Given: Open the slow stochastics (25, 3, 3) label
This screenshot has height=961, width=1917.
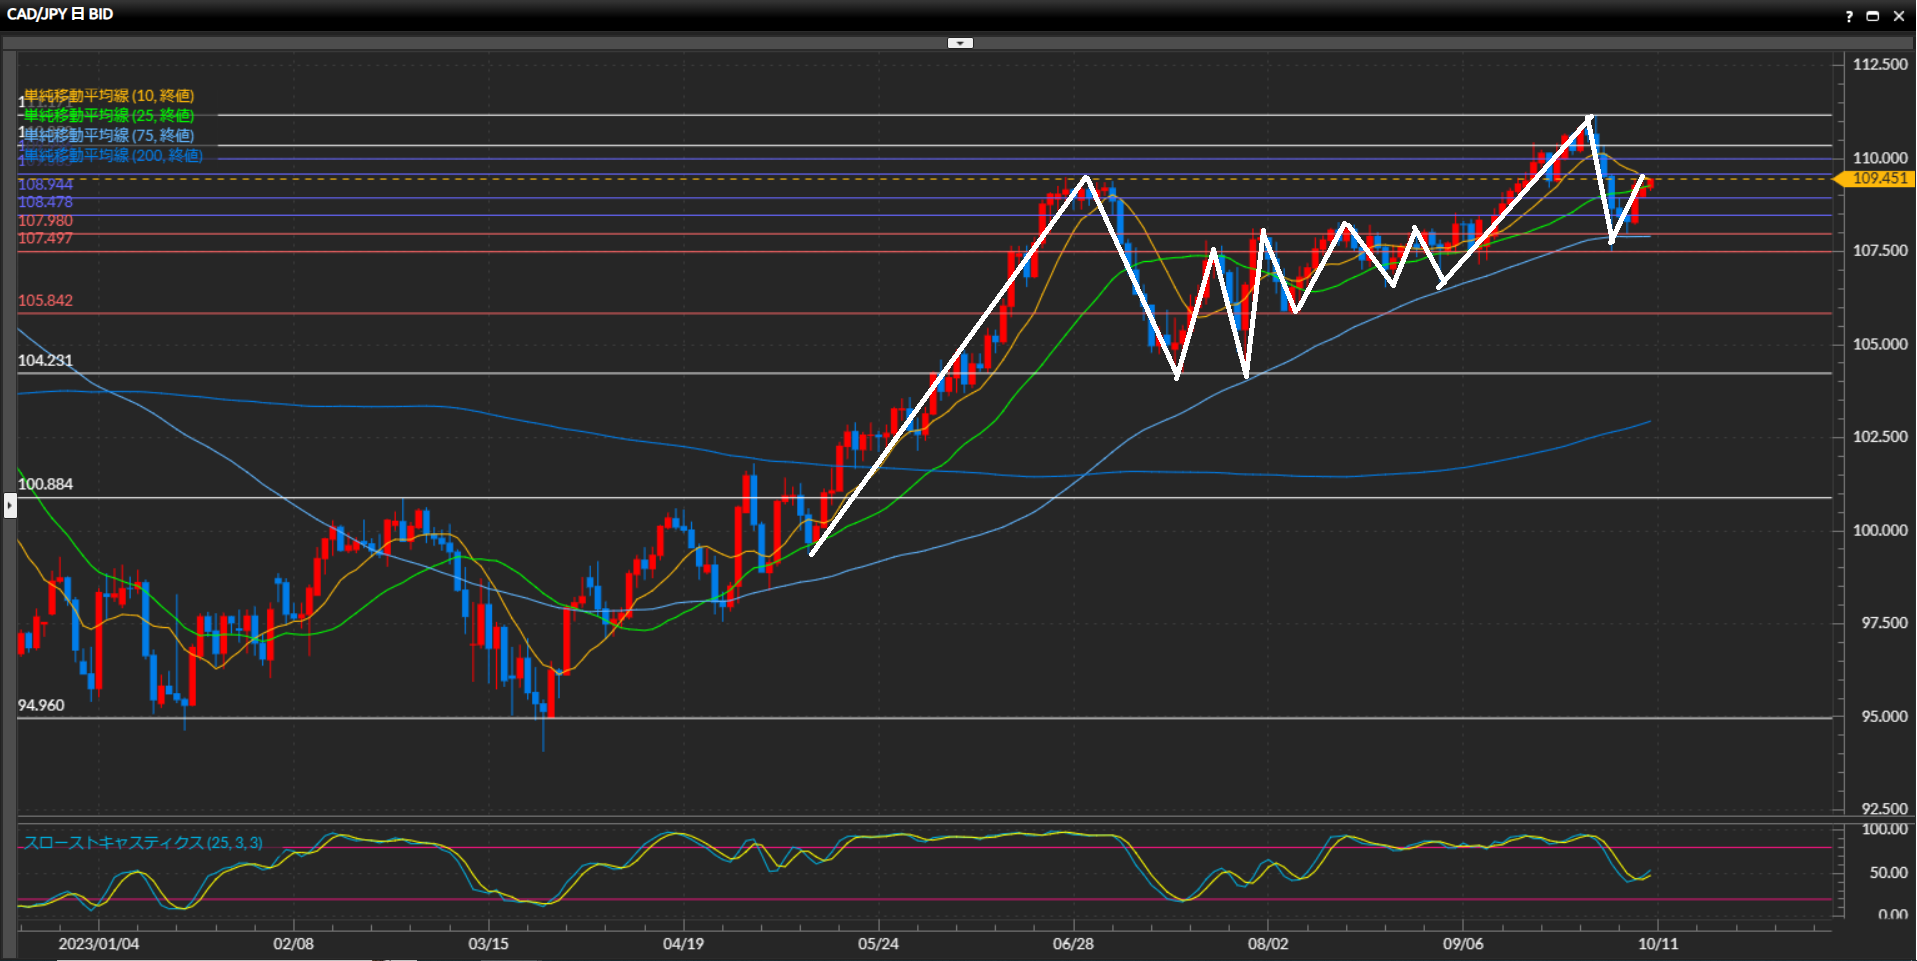Looking at the screenshot, I should point(143,843).
